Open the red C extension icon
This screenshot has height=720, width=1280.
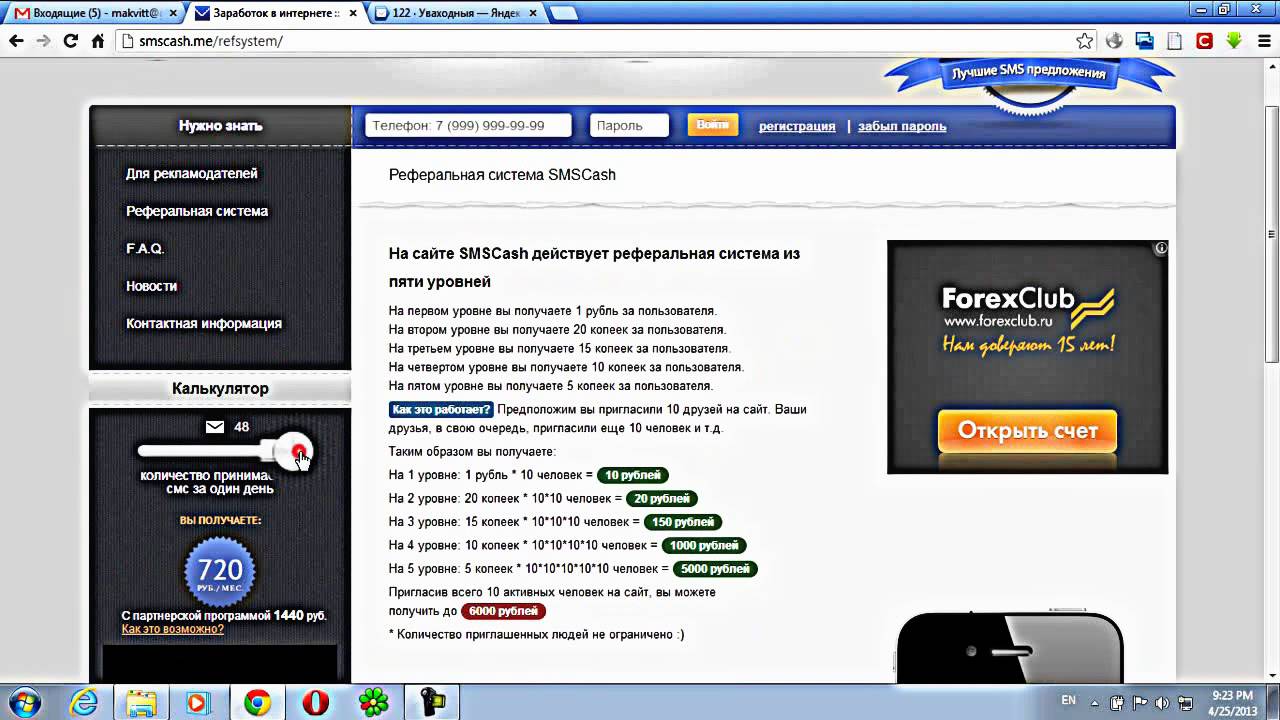(x=1204, y=41)
